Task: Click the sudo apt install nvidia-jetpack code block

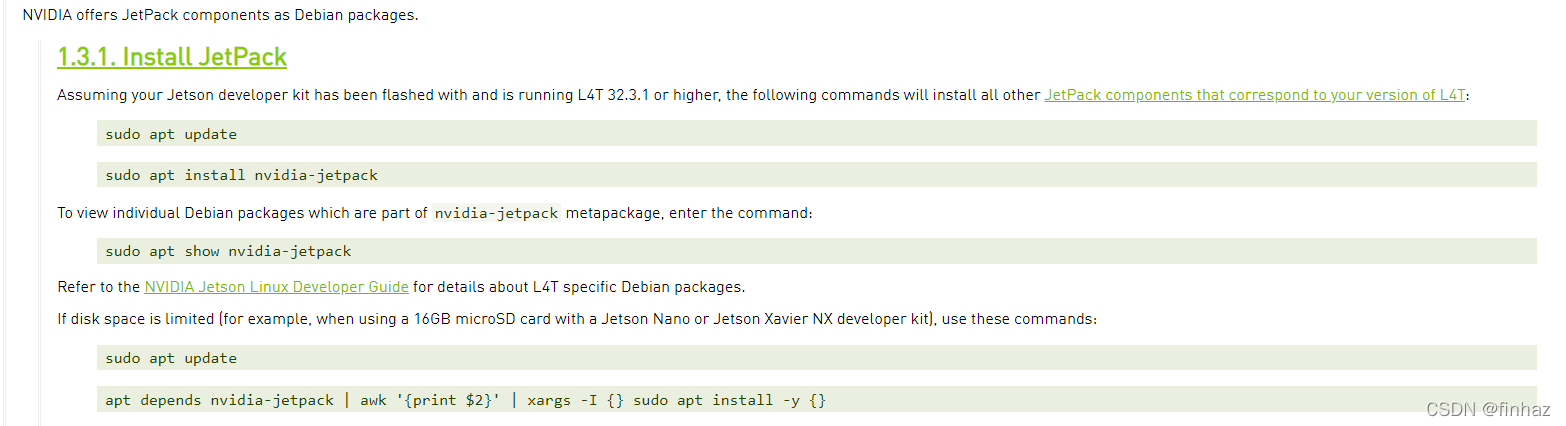Action: pyautogui.click(x=816, y=174)
